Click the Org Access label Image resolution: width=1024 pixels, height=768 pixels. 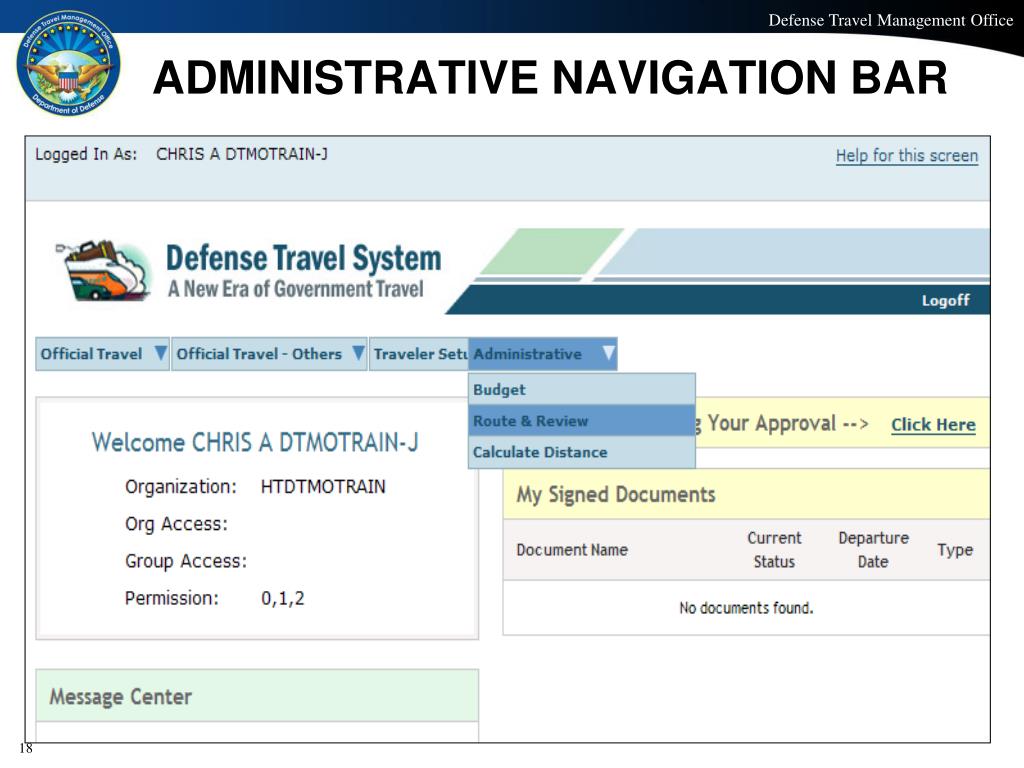coord(176,524)
